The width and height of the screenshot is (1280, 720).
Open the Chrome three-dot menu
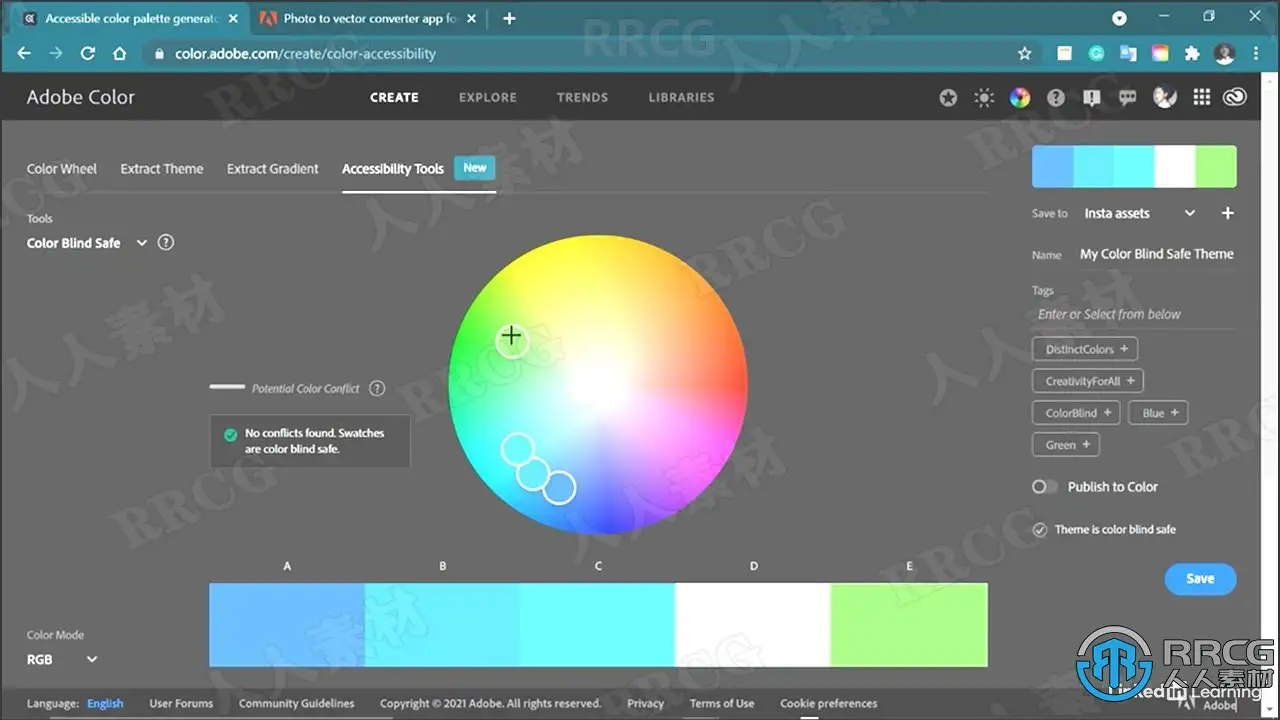(1257, 54)
